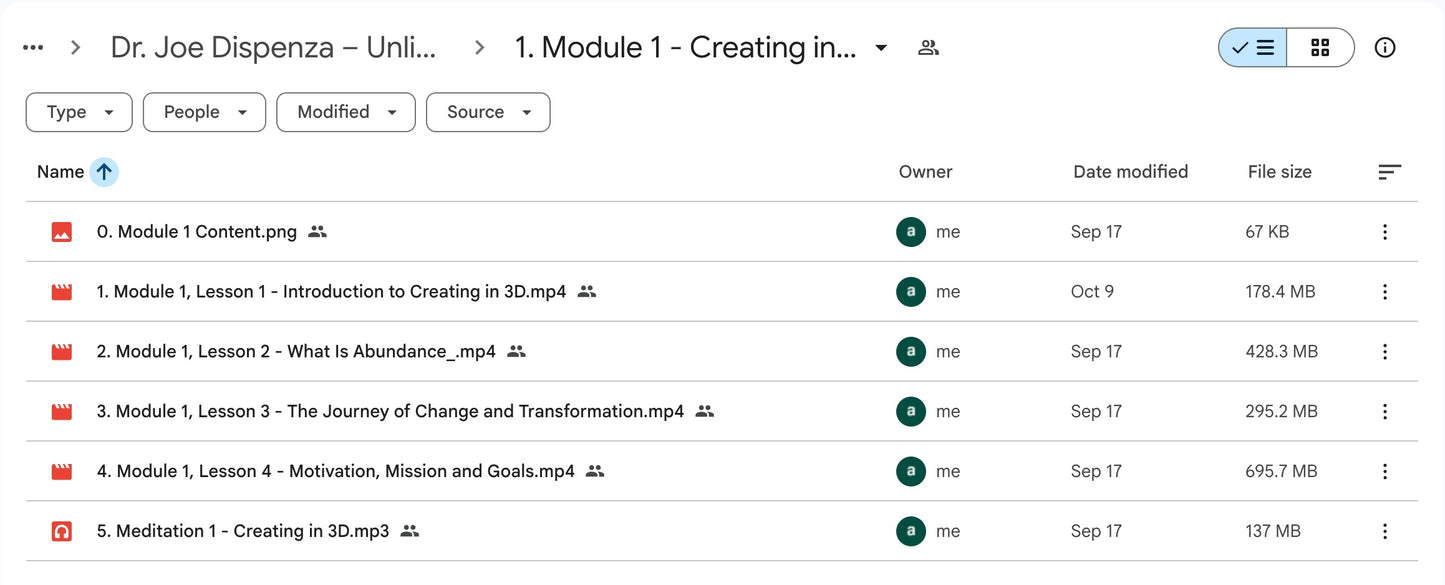Open more actions for Module 1 Content.png
The width and height of the screenshot is (1445, 585).
1384,232
